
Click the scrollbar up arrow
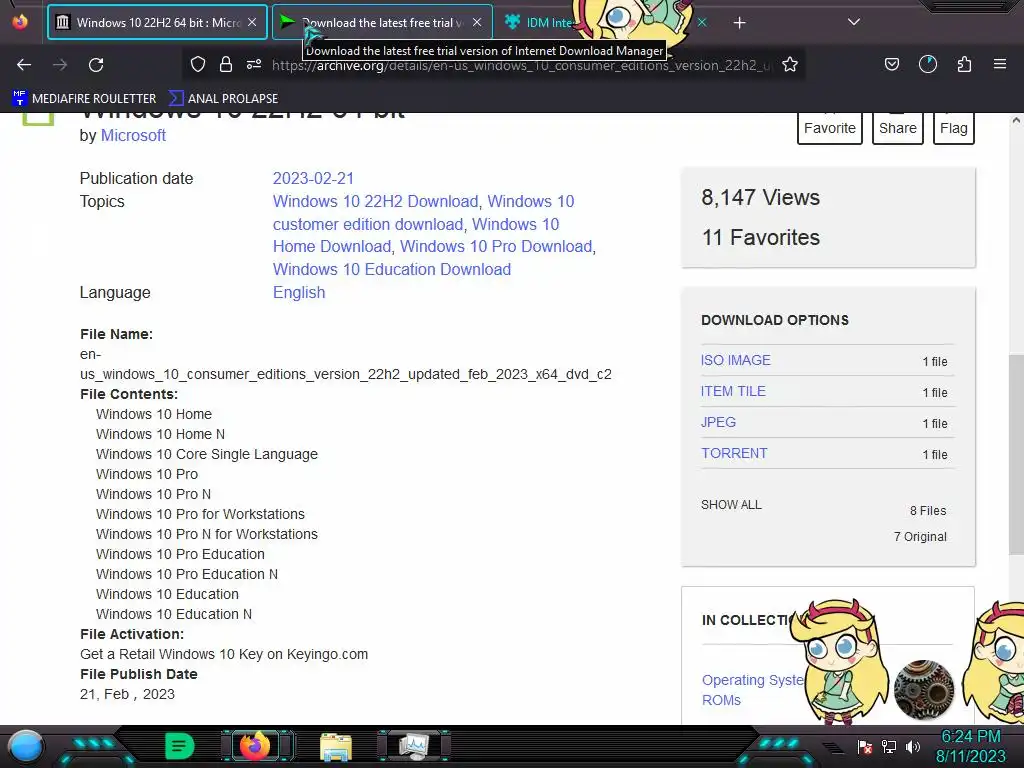tap(1016, 120)
